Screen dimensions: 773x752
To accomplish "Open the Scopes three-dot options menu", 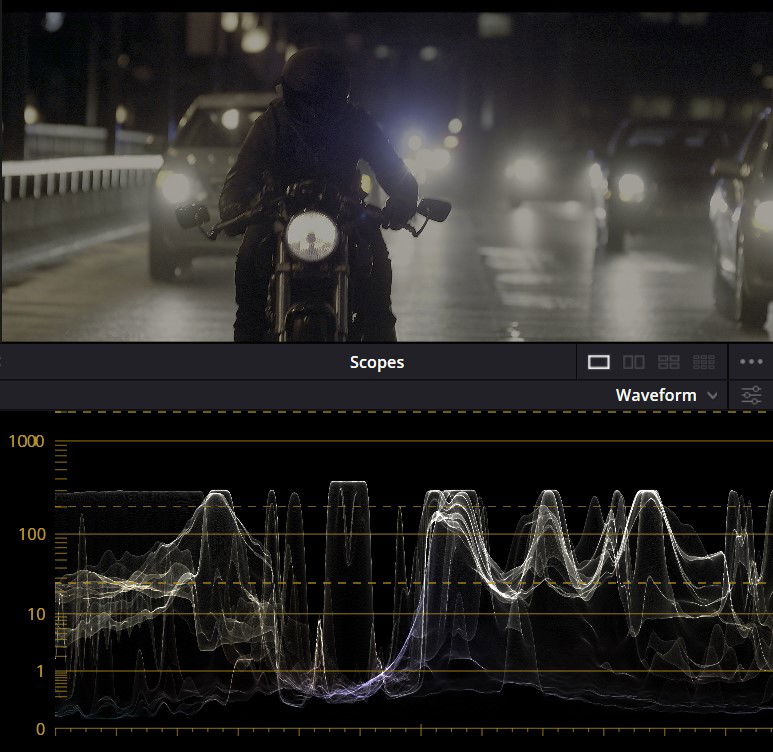I will [751, 362].
